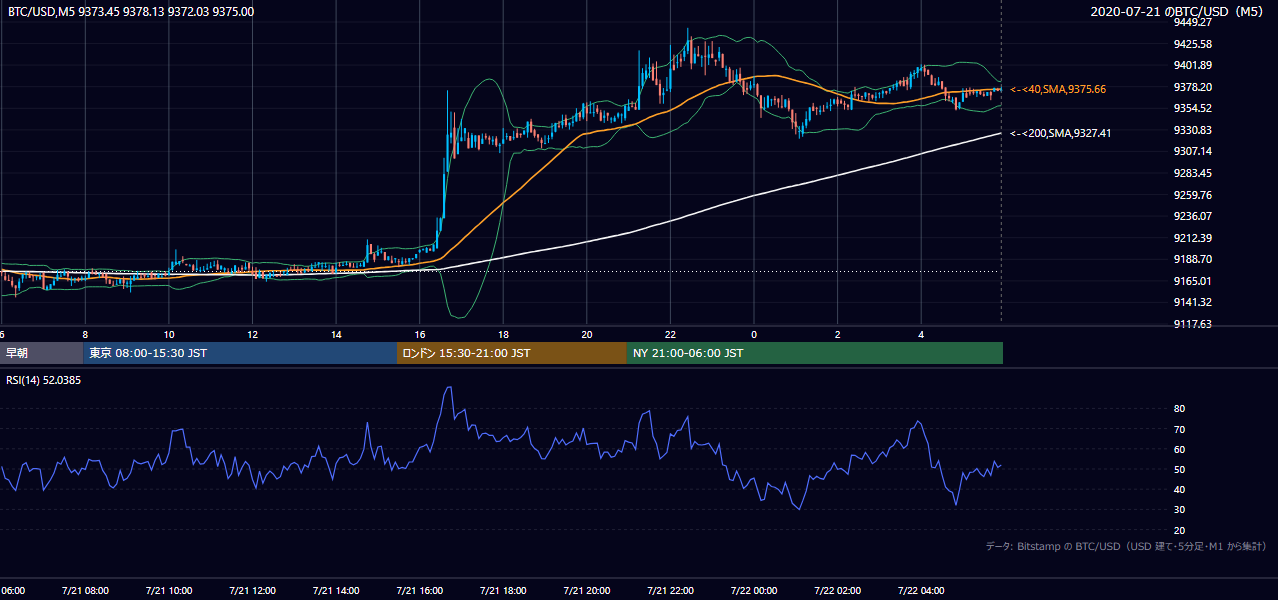This screenshot has width=1278, height=600.
Task: Click hour label 22 under price chart
Action: (670, 334)
